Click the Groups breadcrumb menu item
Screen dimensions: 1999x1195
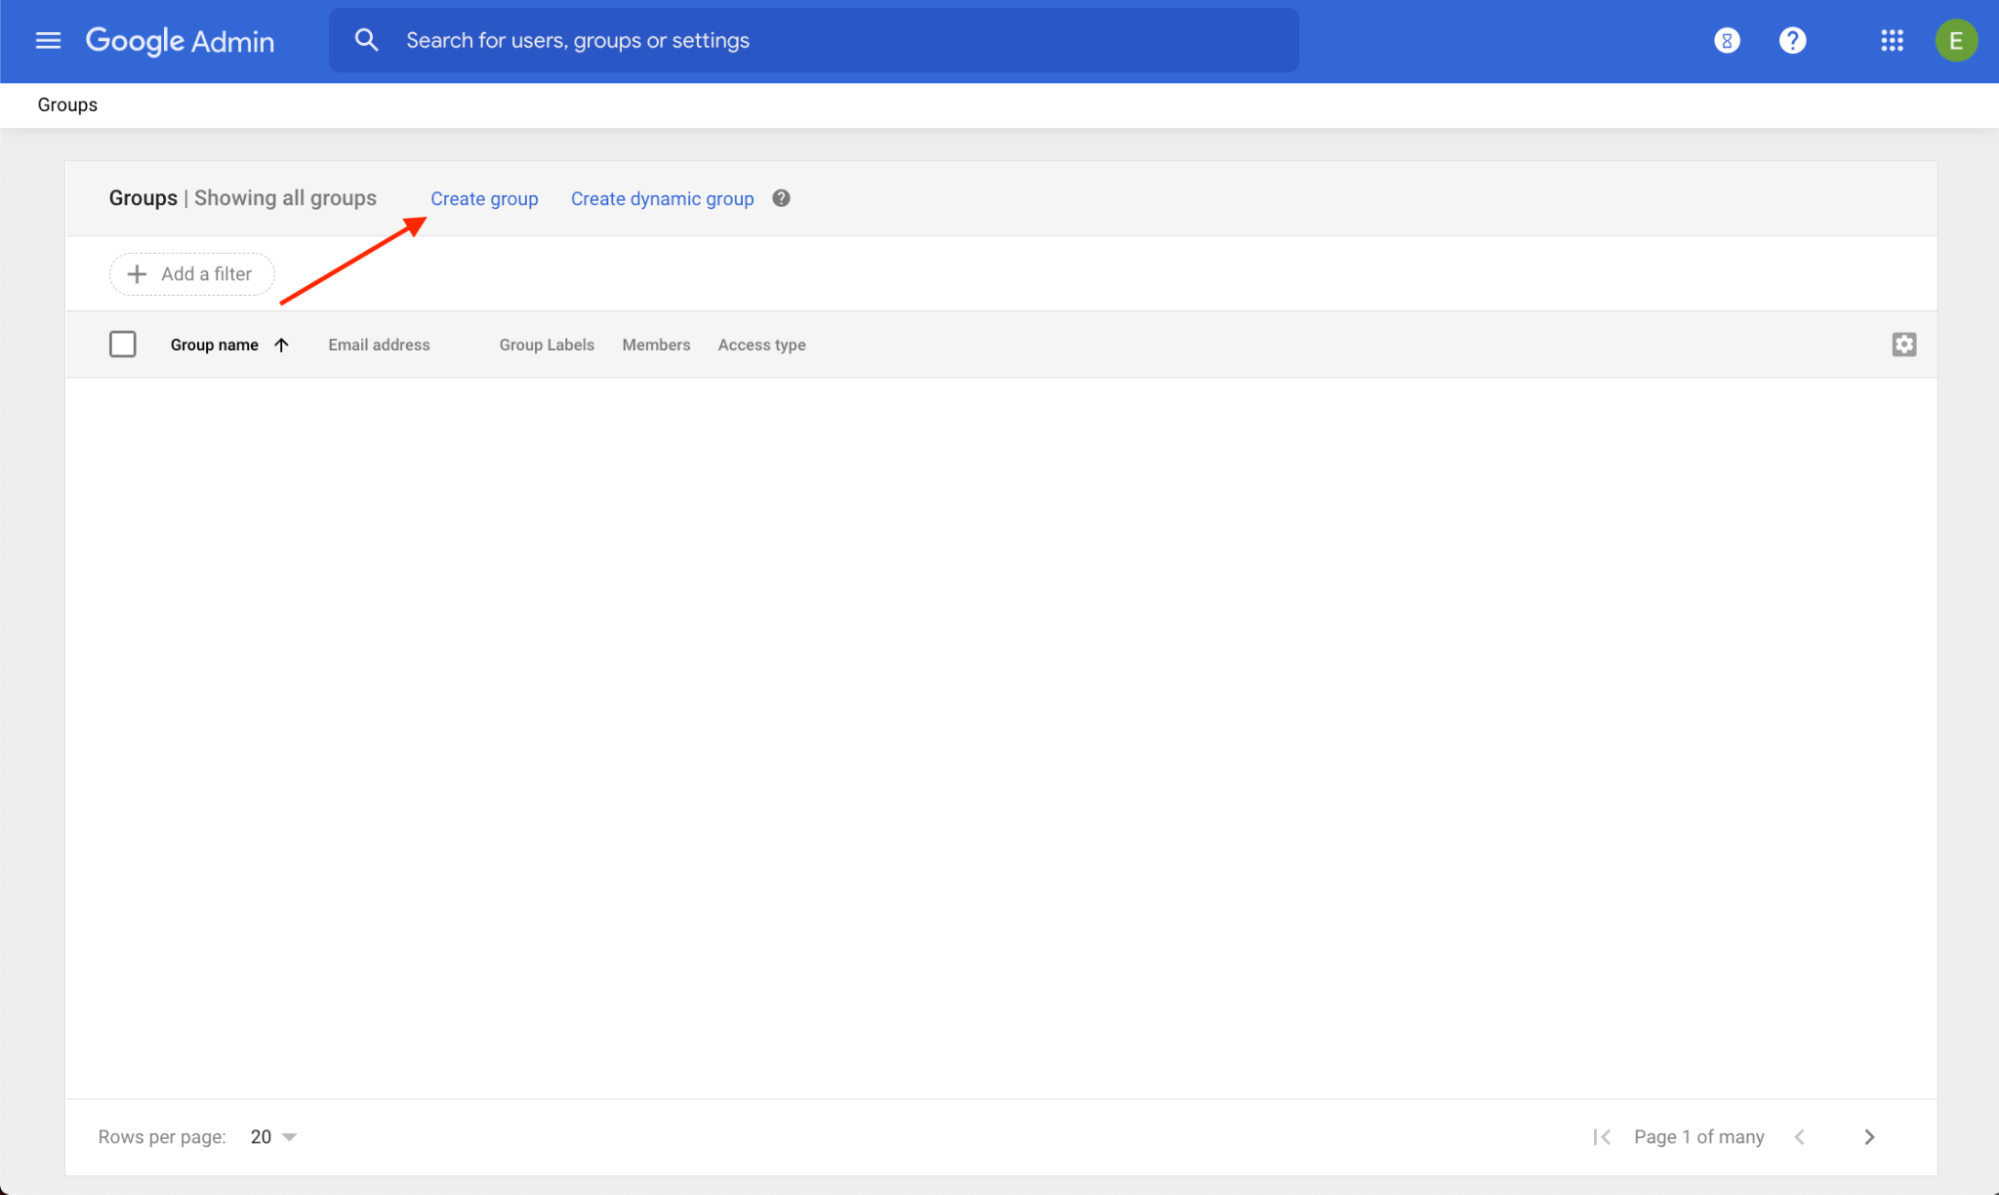67,104
